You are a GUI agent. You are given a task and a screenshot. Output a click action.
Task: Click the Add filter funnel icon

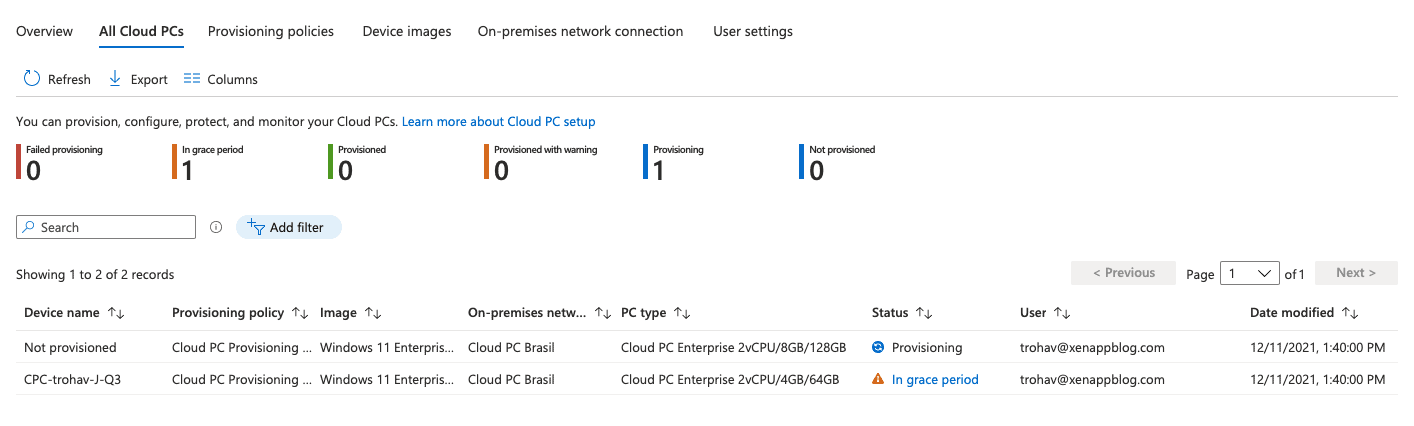click(x=254, y=228)
